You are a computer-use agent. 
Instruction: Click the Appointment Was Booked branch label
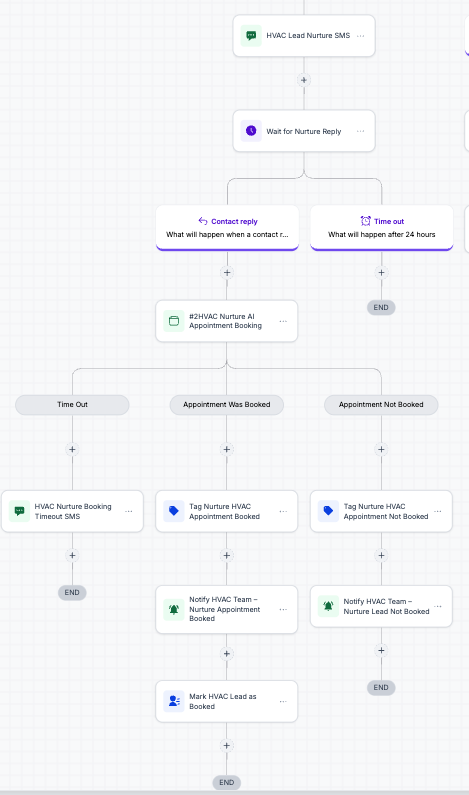pos(227,405)
